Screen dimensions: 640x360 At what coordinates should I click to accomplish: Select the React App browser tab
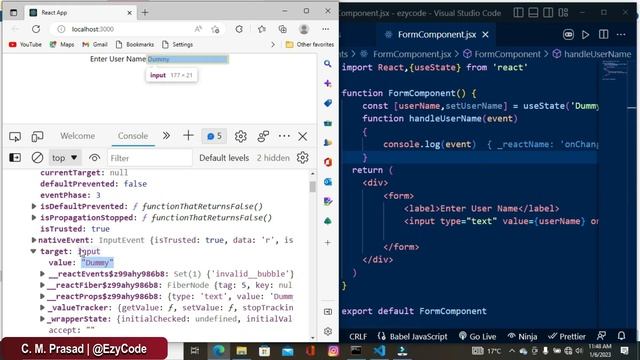click(81, 13)
